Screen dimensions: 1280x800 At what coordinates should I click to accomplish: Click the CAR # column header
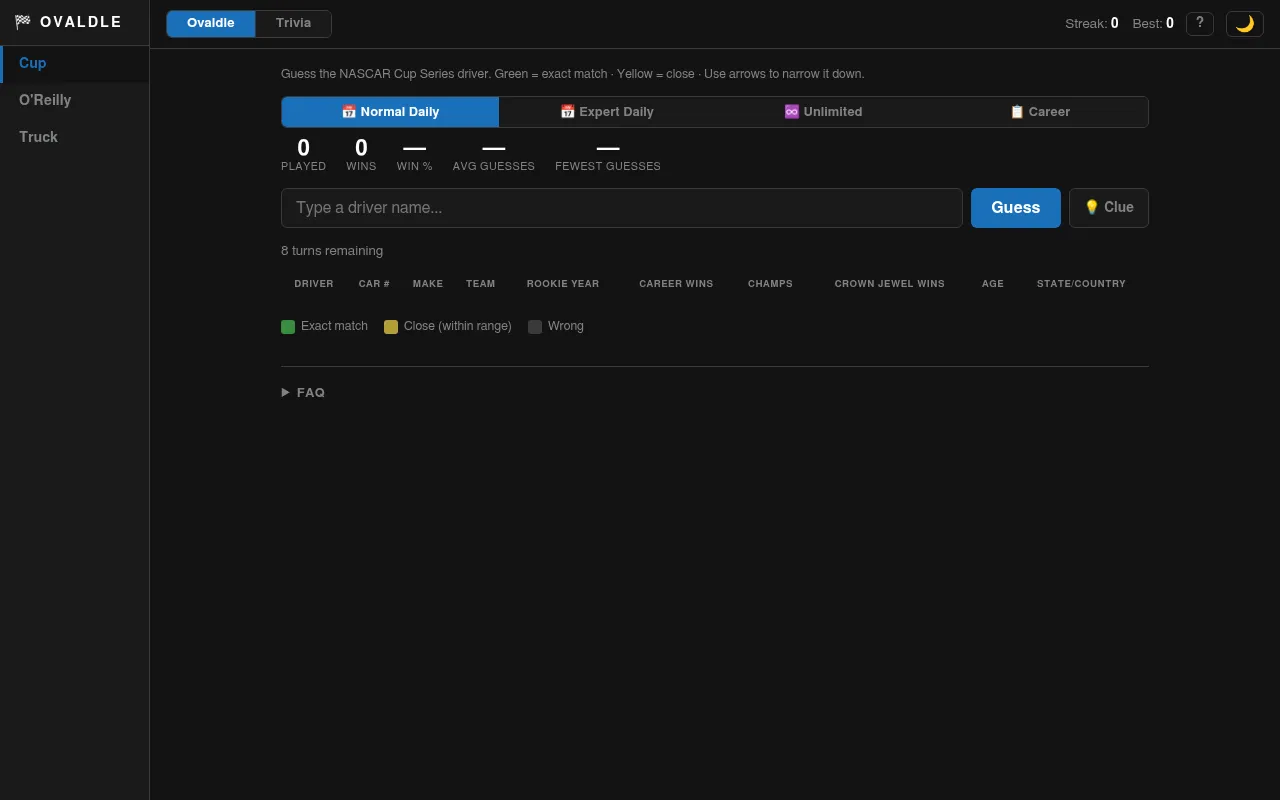(x=374, y=284)
